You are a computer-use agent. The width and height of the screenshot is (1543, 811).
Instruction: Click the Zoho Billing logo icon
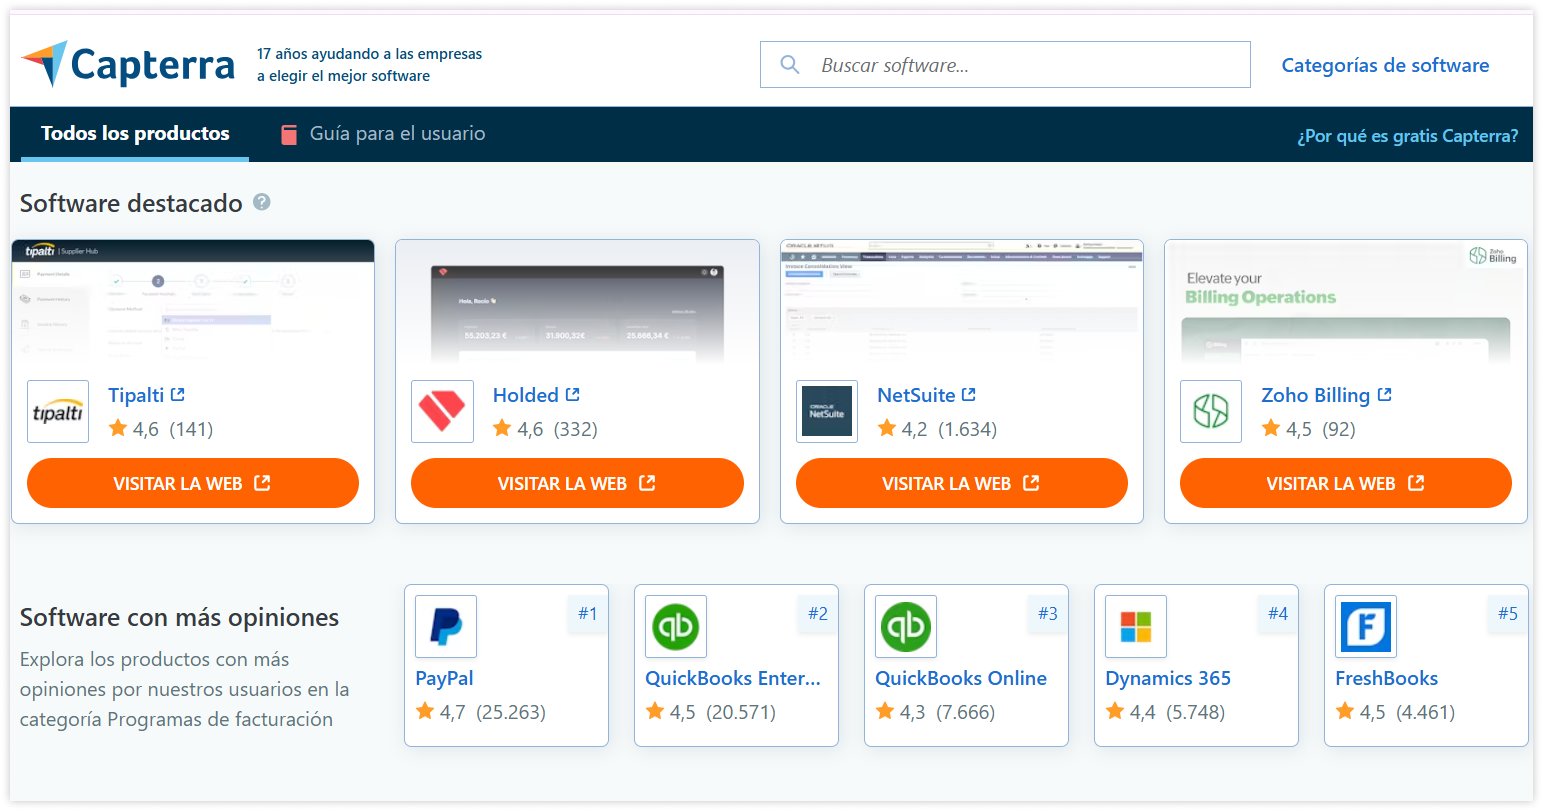(1211, 411)
